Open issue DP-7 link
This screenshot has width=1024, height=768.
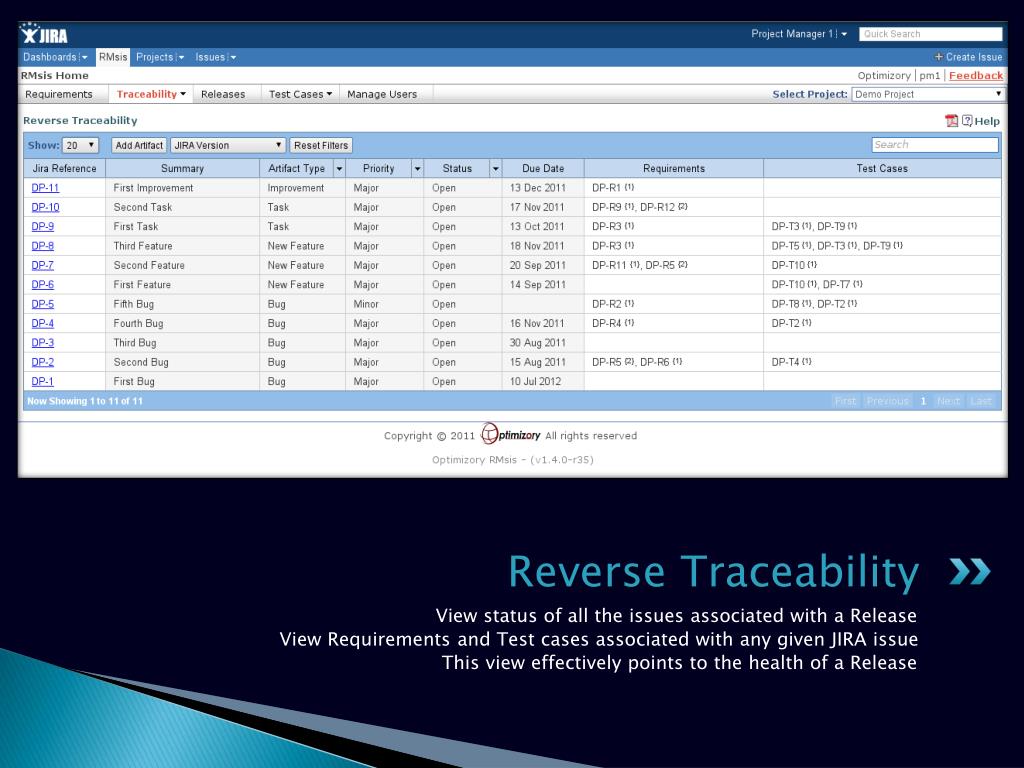(x=42, y=265)
